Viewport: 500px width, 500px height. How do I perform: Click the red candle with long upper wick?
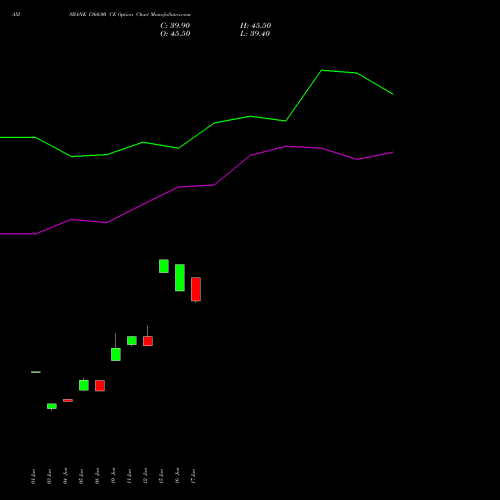tap(148, 341)
